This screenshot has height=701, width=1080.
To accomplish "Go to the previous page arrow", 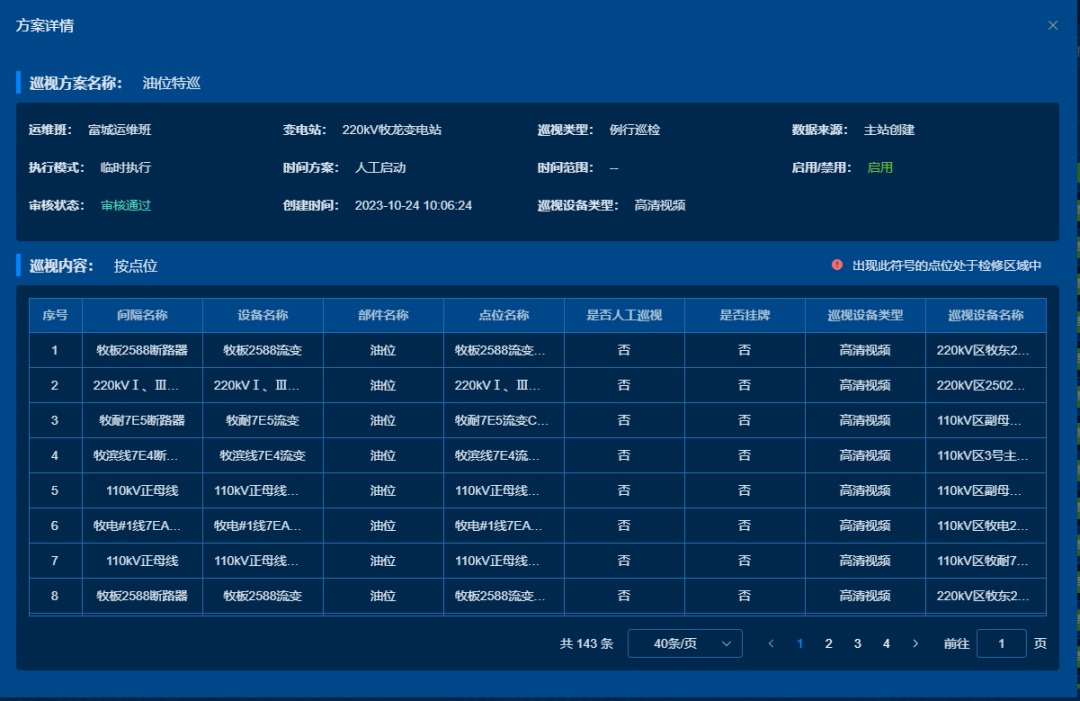I will pos(770,644).
